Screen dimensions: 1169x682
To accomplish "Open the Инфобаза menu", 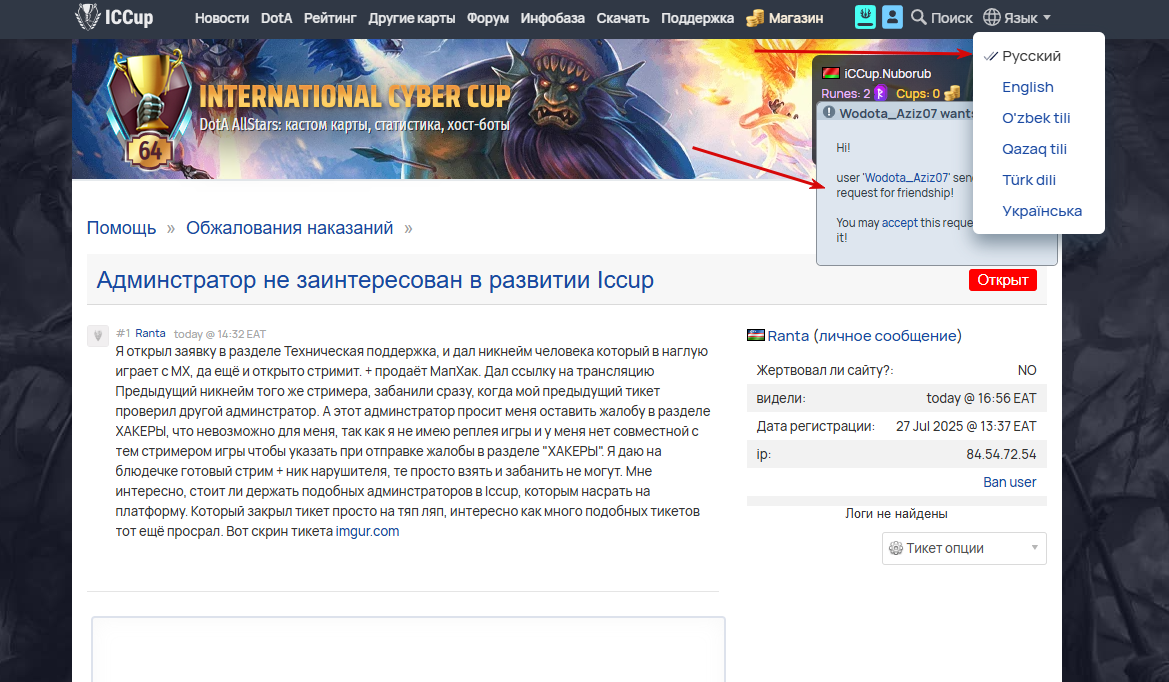I will click(x=552, y=18).
